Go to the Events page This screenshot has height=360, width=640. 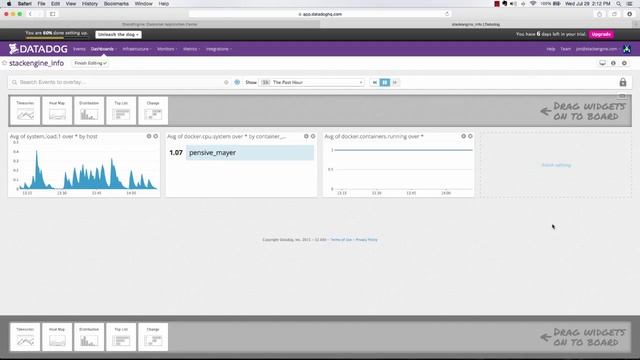79,49
